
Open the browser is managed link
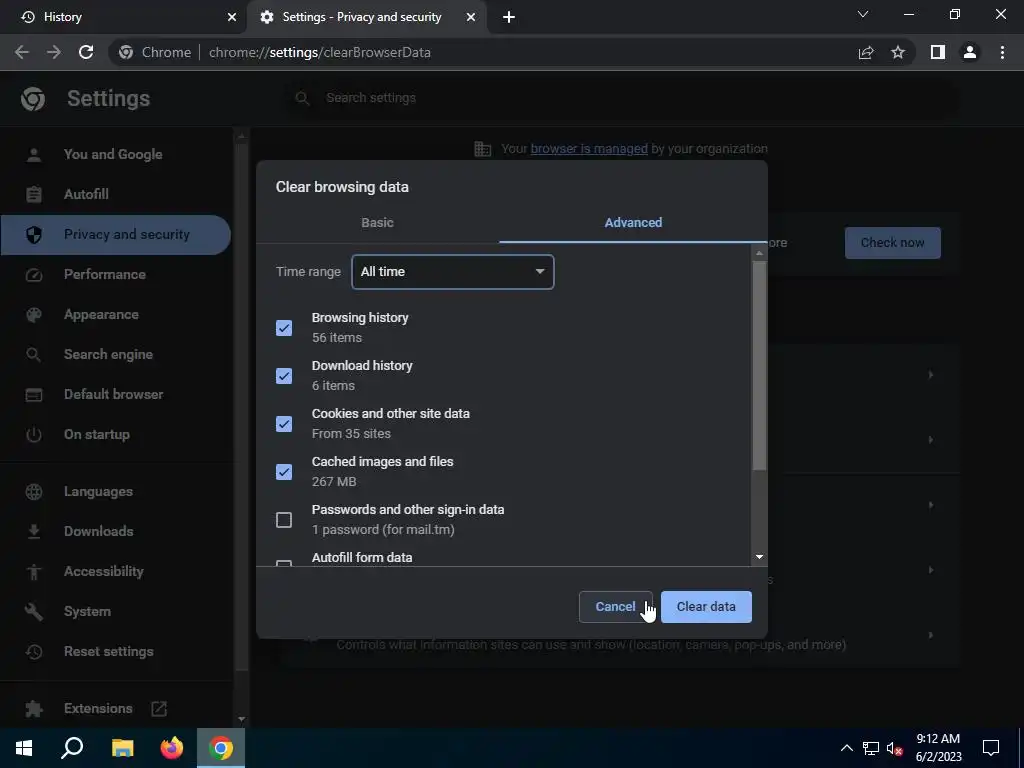[588, 149]
